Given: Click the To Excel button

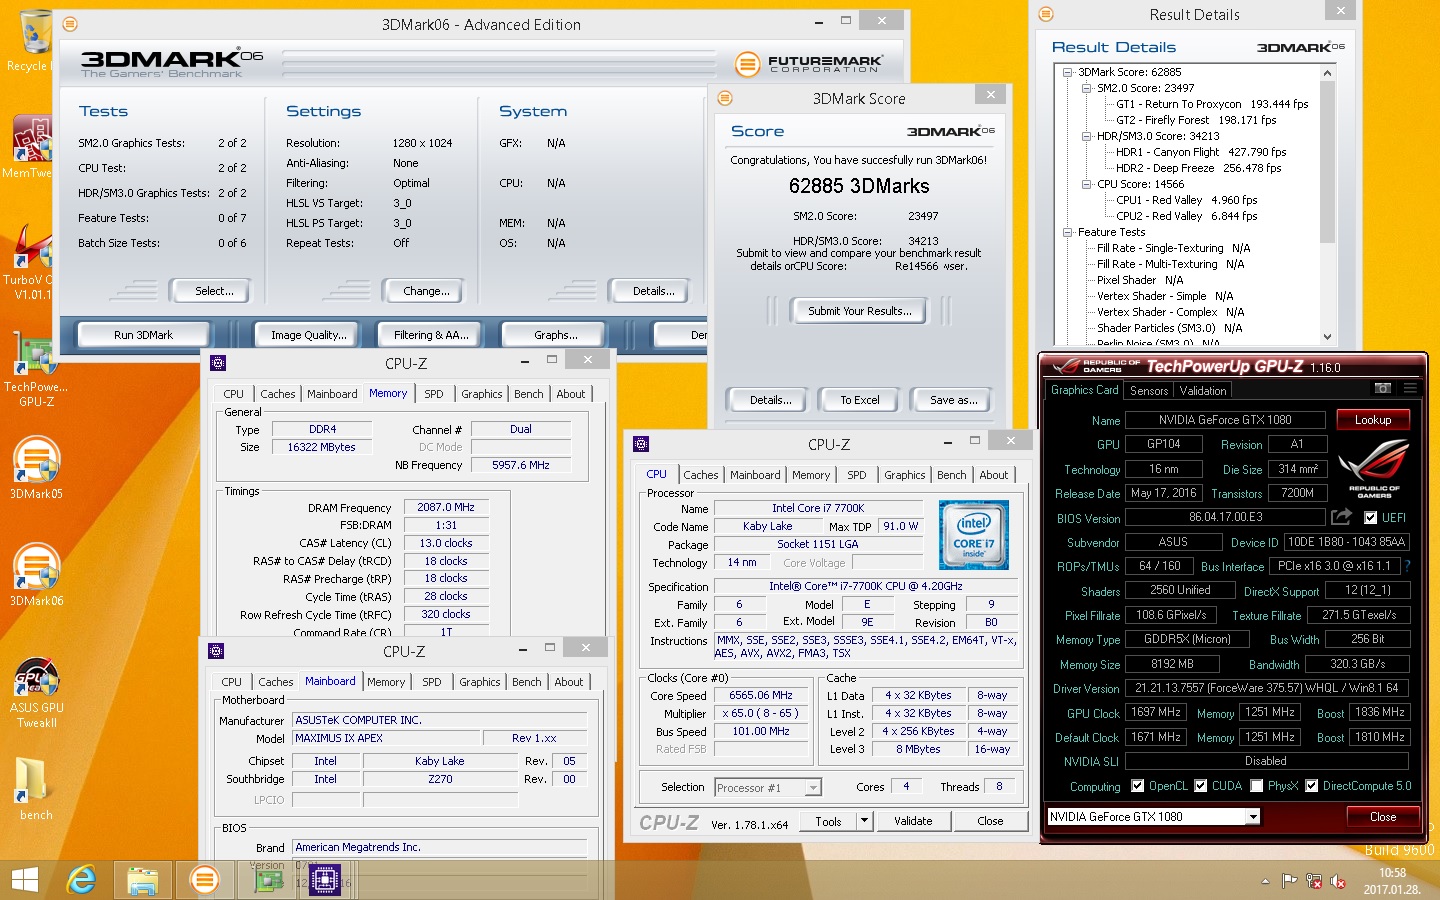Looking at the screenshot, I should coord(860,400).
